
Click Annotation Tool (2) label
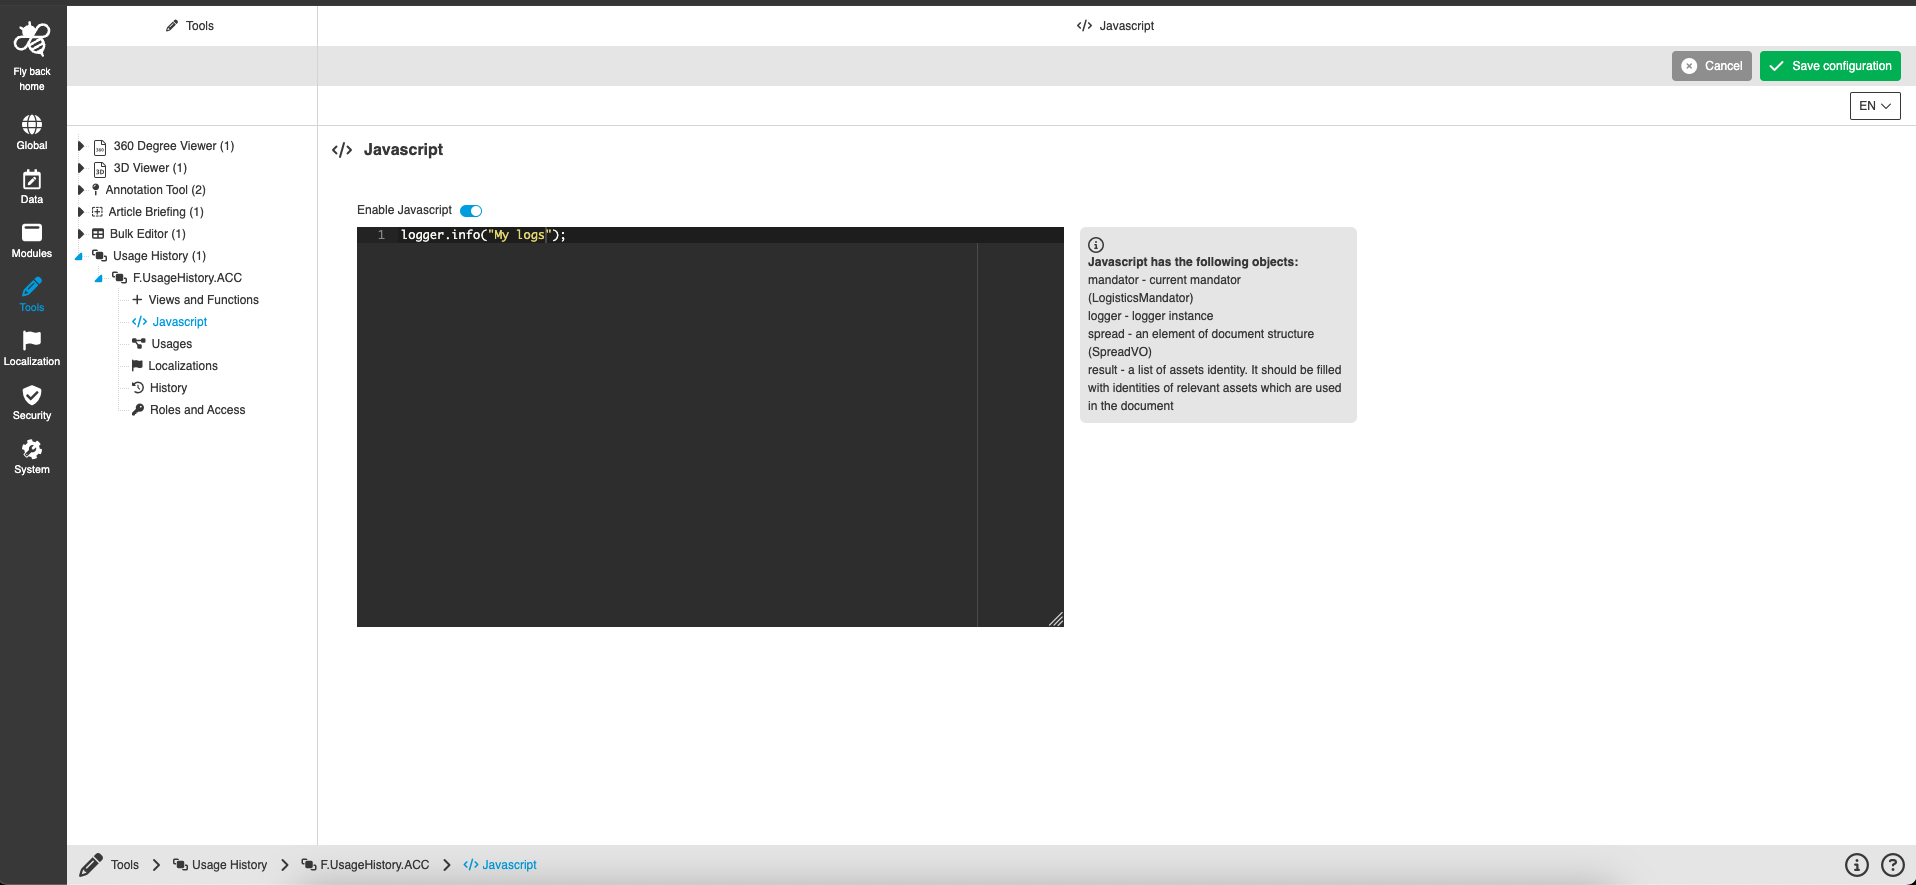coord(156,190)
